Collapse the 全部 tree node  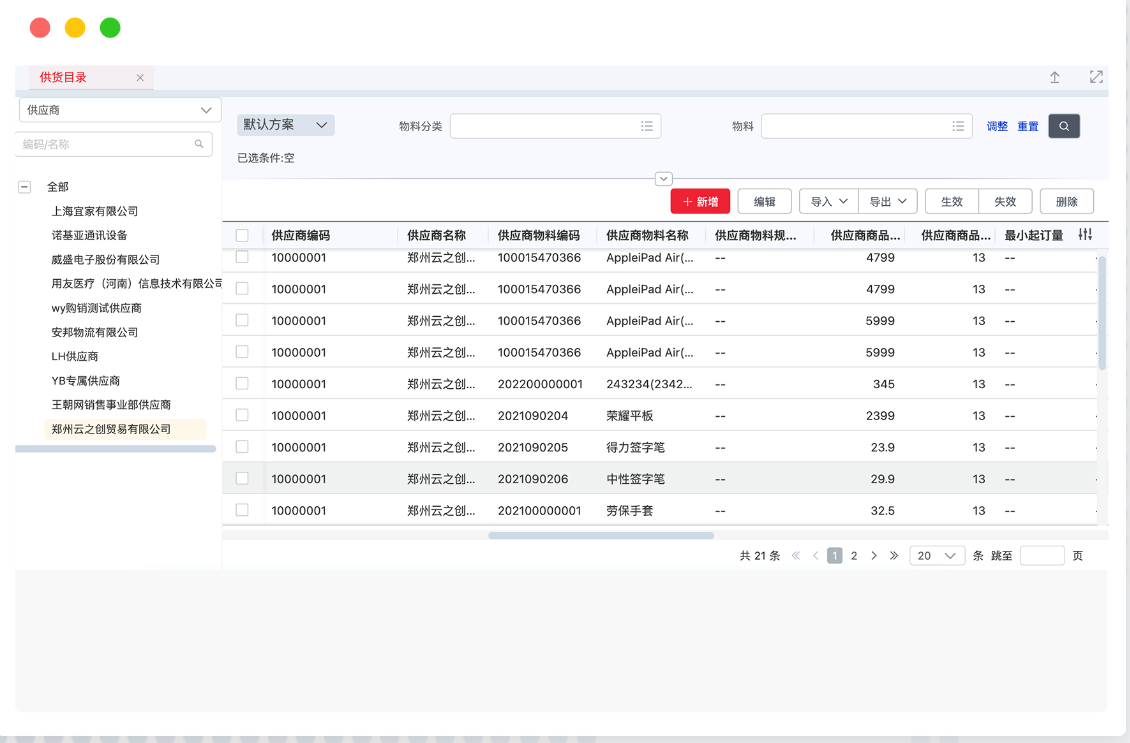(25, 187)
